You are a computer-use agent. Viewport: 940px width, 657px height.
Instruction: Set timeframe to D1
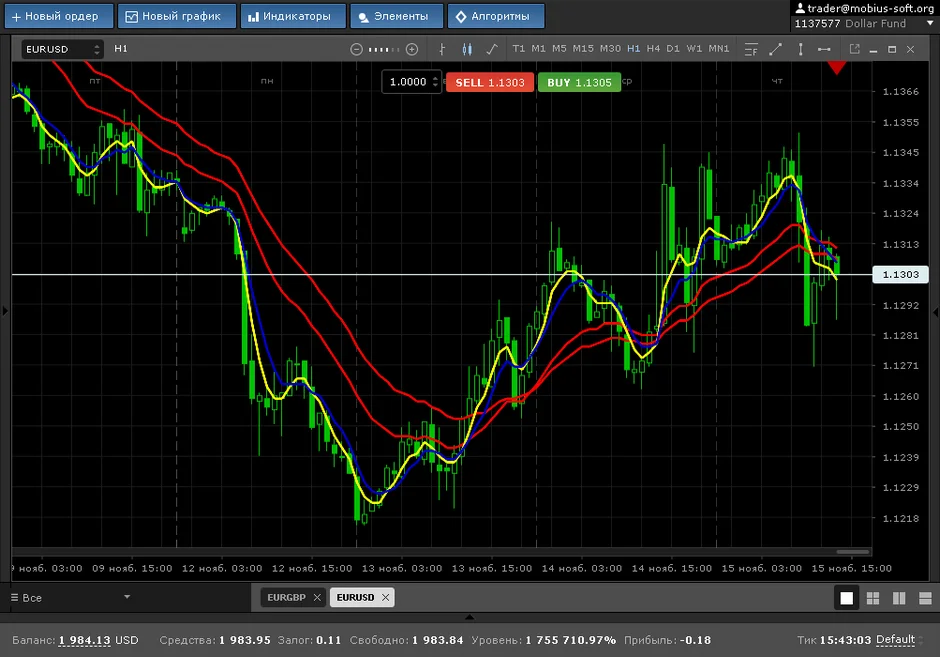(673, 49)
